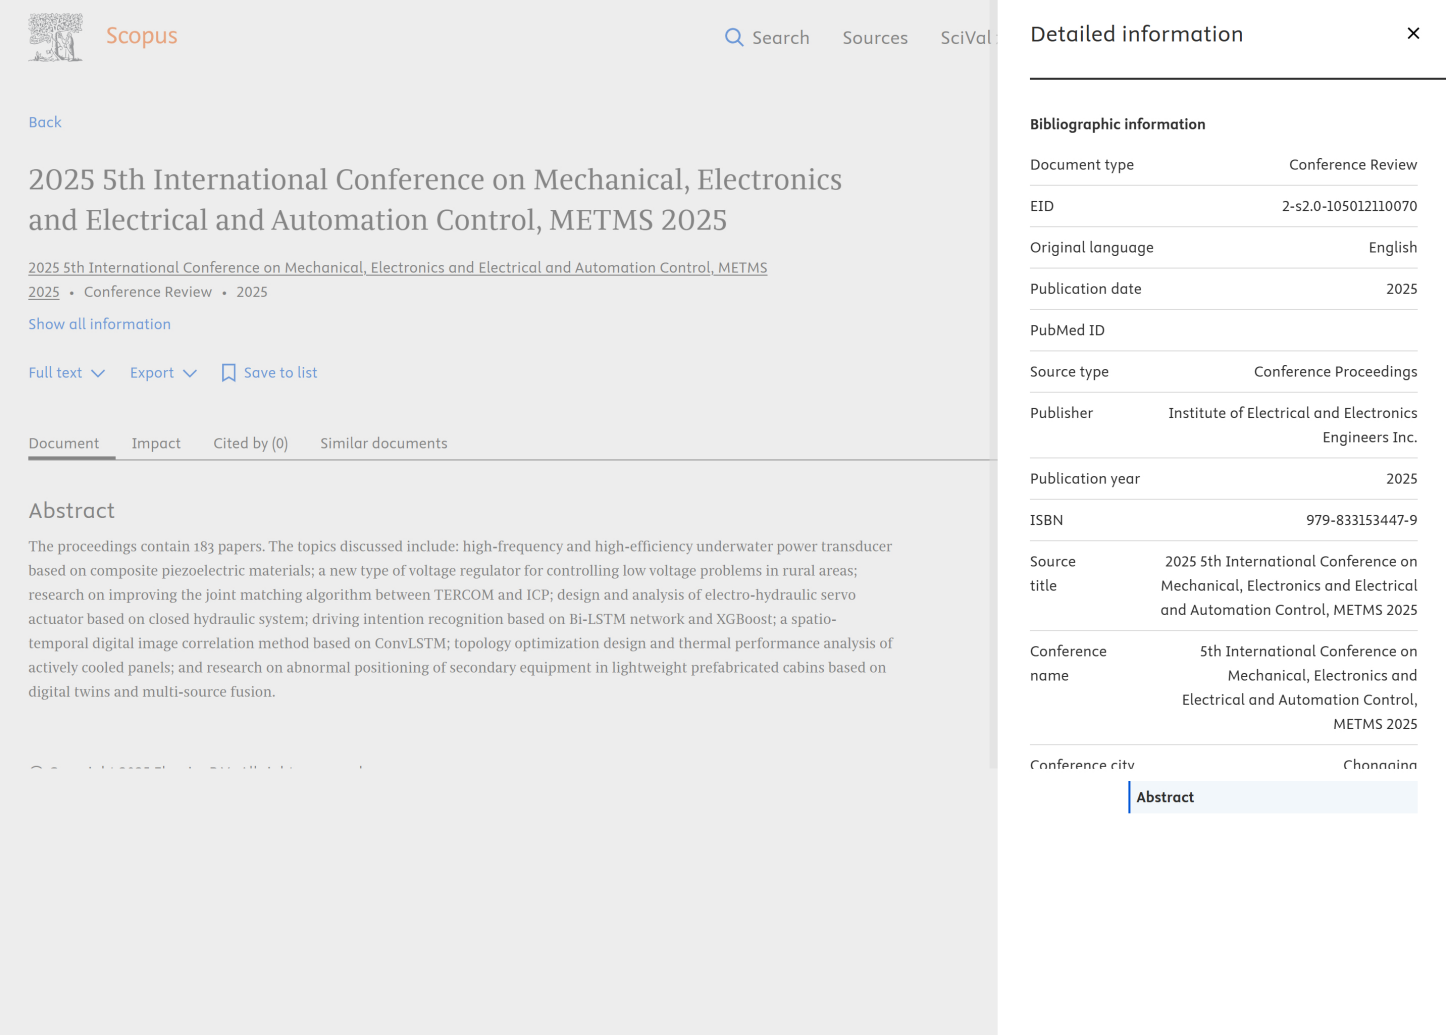Click the Scopus brand name text
This screenshot has width=1446, height=1035.
point(141,36)
